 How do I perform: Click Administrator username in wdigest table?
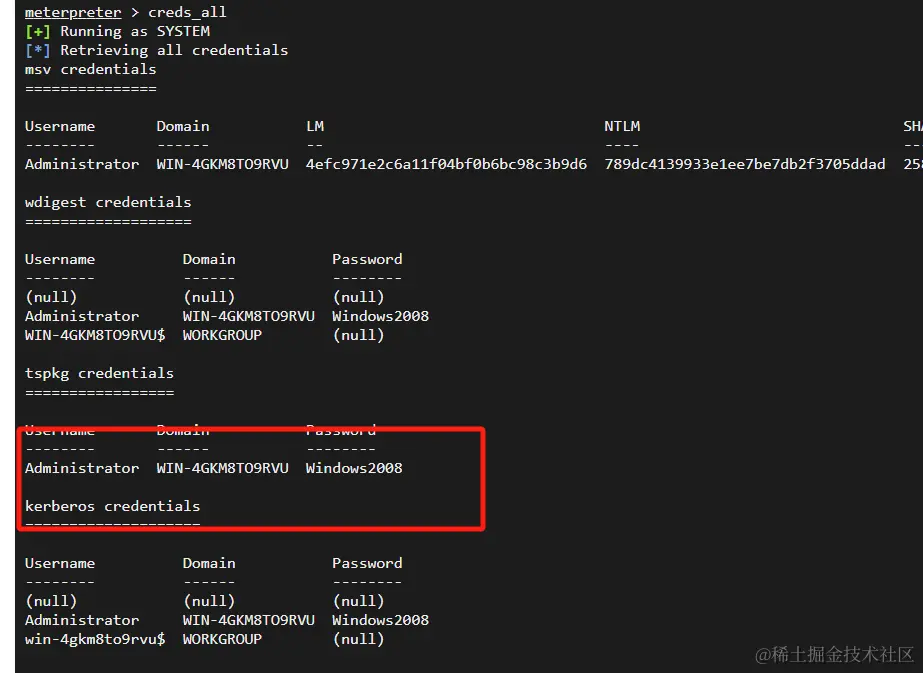coord(82,316)
